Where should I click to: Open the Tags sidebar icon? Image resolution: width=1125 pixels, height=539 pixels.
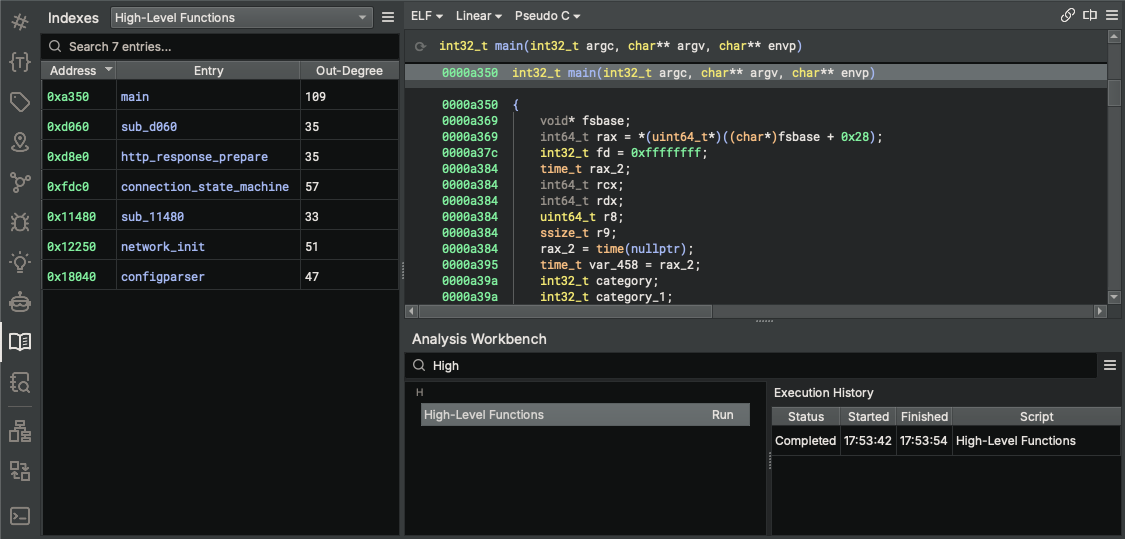[x=20, y=103]
